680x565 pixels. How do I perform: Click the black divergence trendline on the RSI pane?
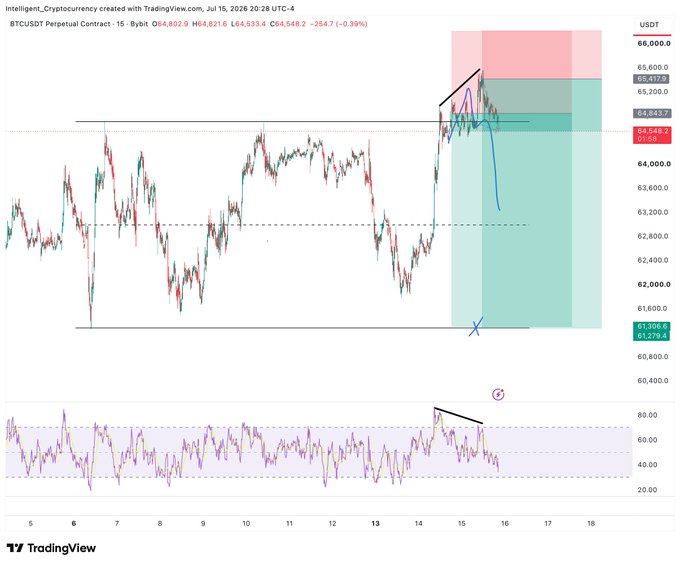458,415
